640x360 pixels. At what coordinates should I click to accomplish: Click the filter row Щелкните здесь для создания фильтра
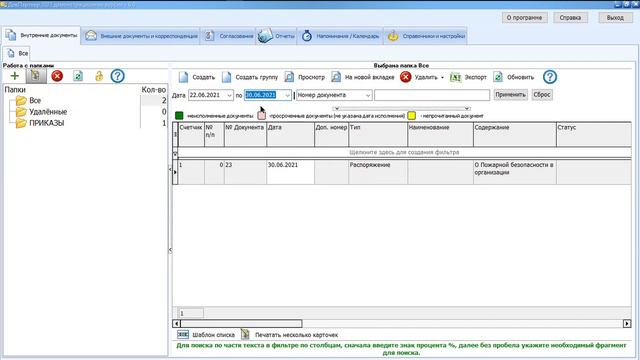click(x=404, y=152)
